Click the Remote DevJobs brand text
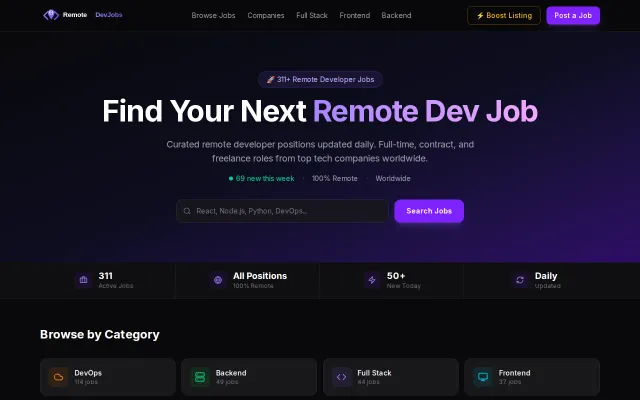Image resolution: width=640 pixels, height=400 pixels. pos(93,15)
